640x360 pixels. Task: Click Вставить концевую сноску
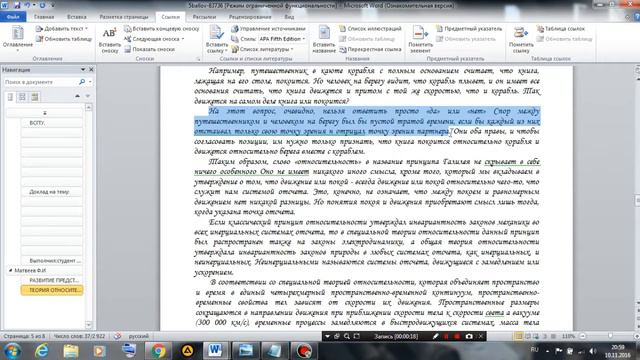click(162, 29)
